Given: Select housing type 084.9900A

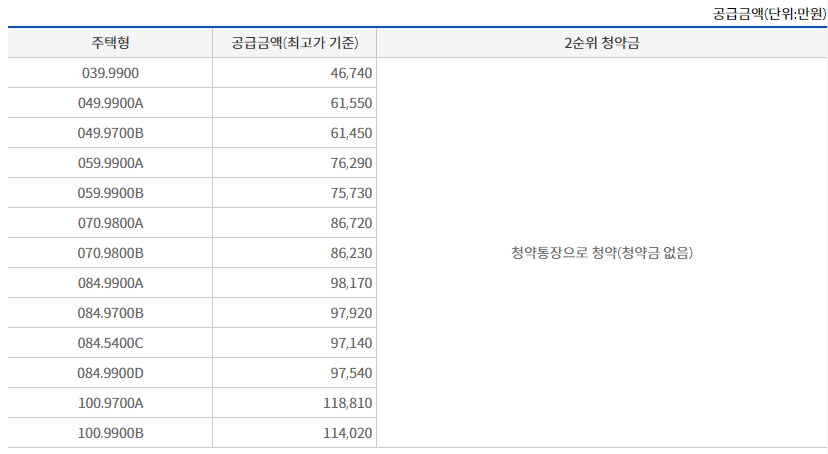Looking at the screenshot, I should pos(110,283).
